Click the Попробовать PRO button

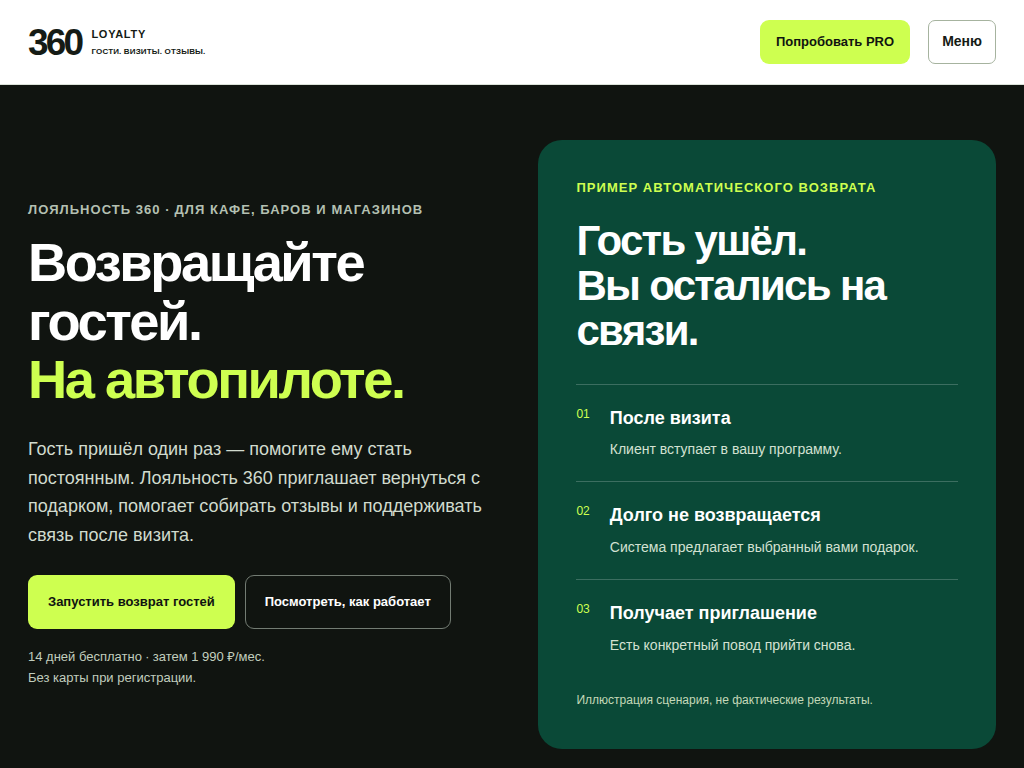click(835, 42)
